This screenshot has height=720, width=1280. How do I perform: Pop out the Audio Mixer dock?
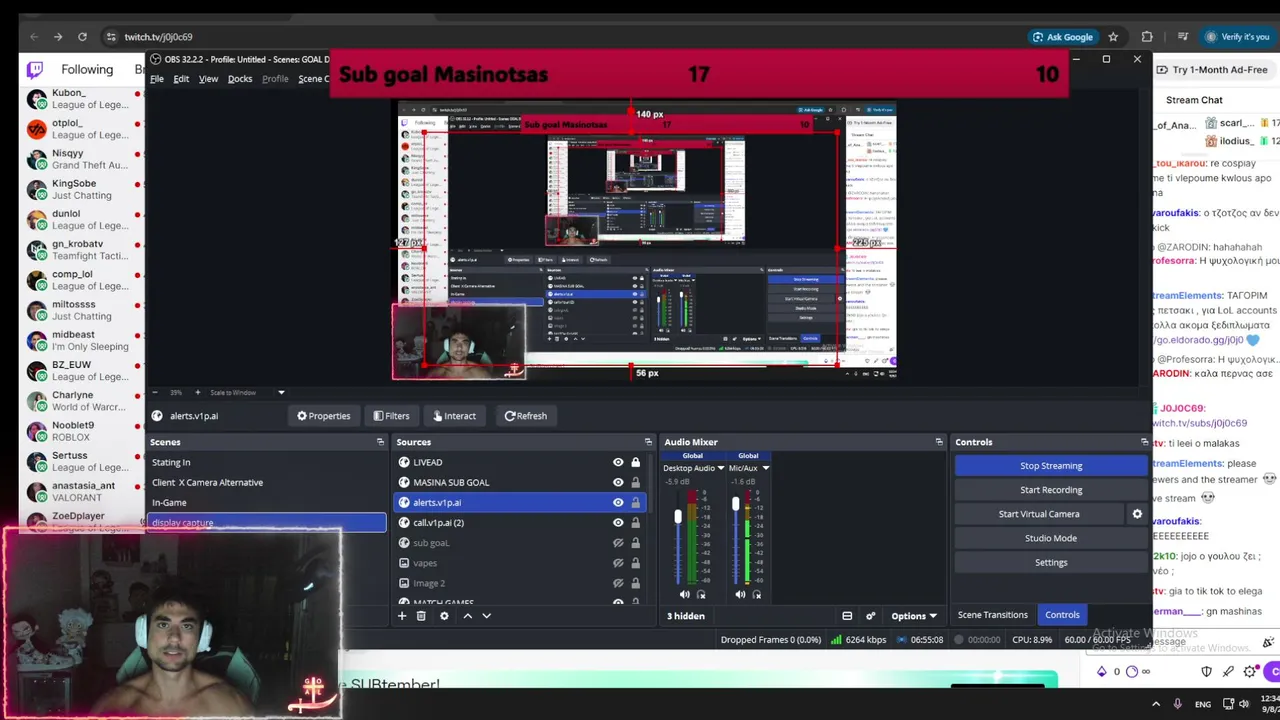click(x=938, y=442)
